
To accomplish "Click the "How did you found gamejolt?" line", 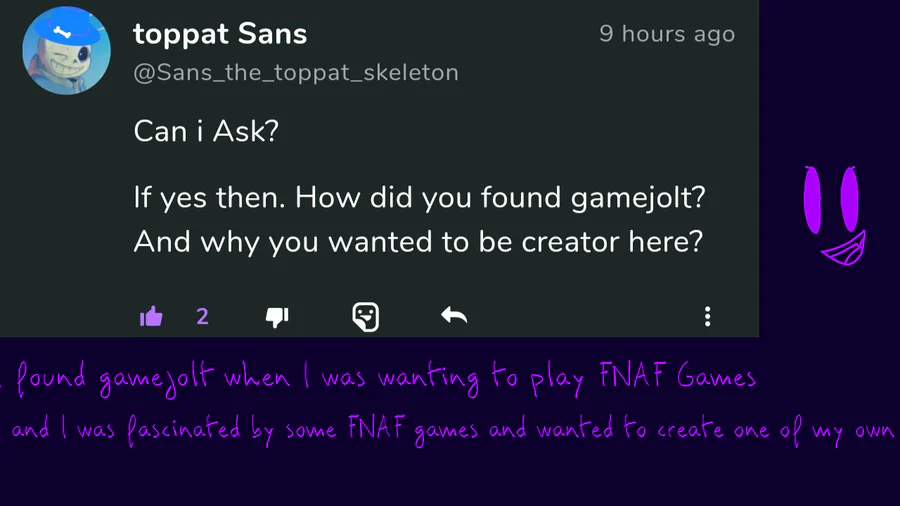I will point(420,197).
